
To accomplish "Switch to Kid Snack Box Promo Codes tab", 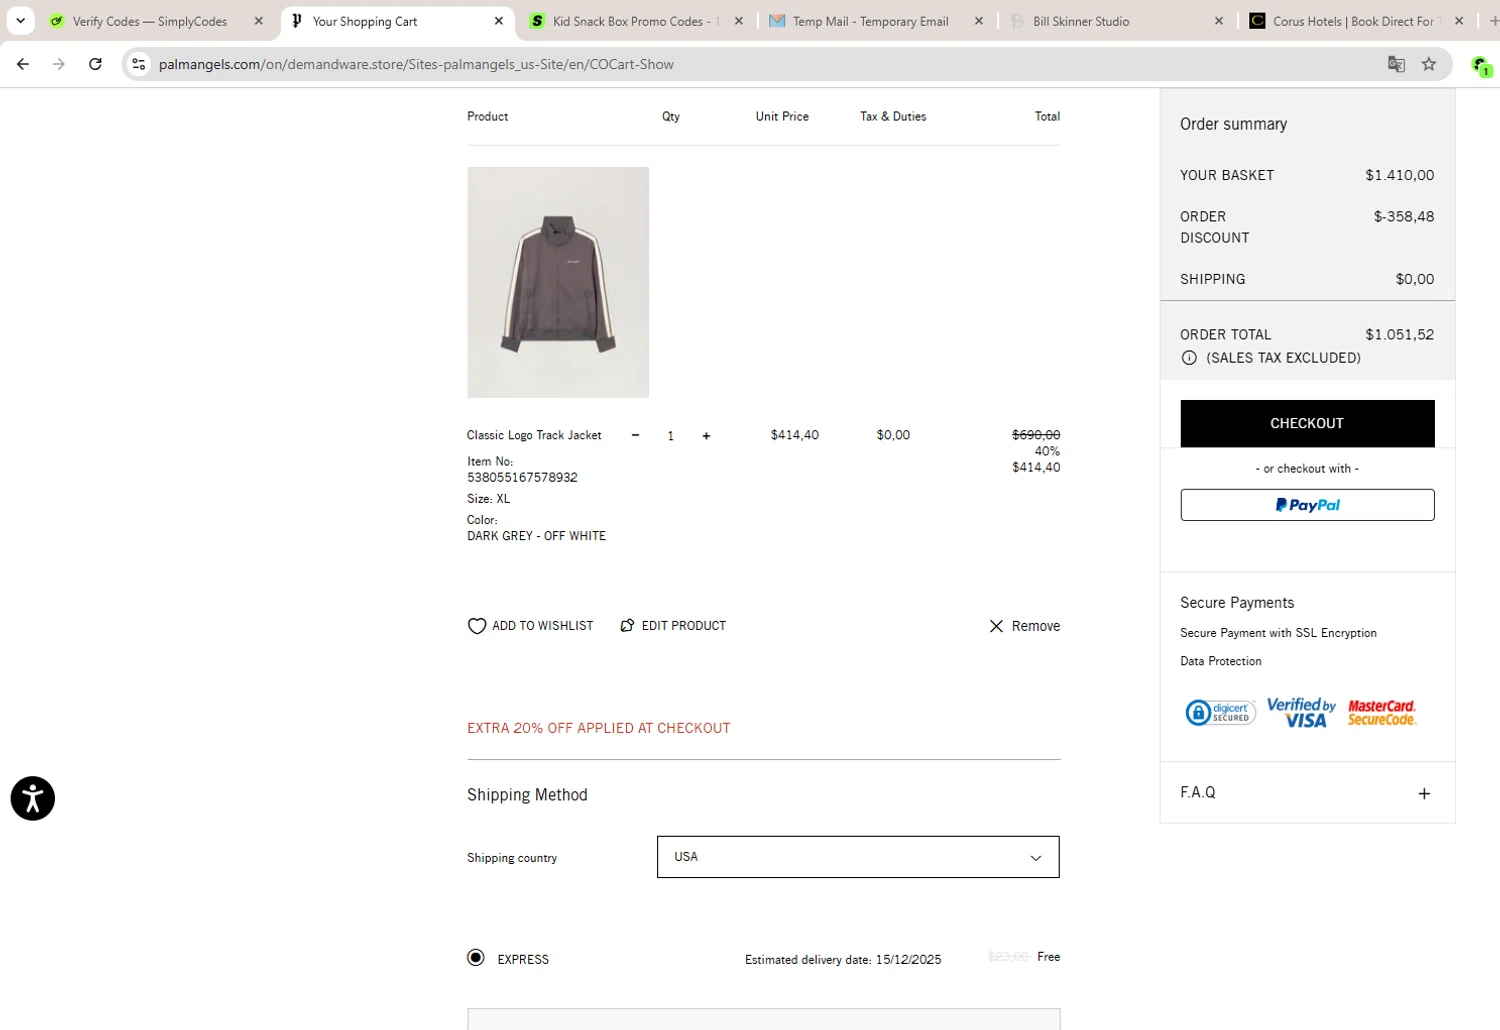I will (634, 21).
